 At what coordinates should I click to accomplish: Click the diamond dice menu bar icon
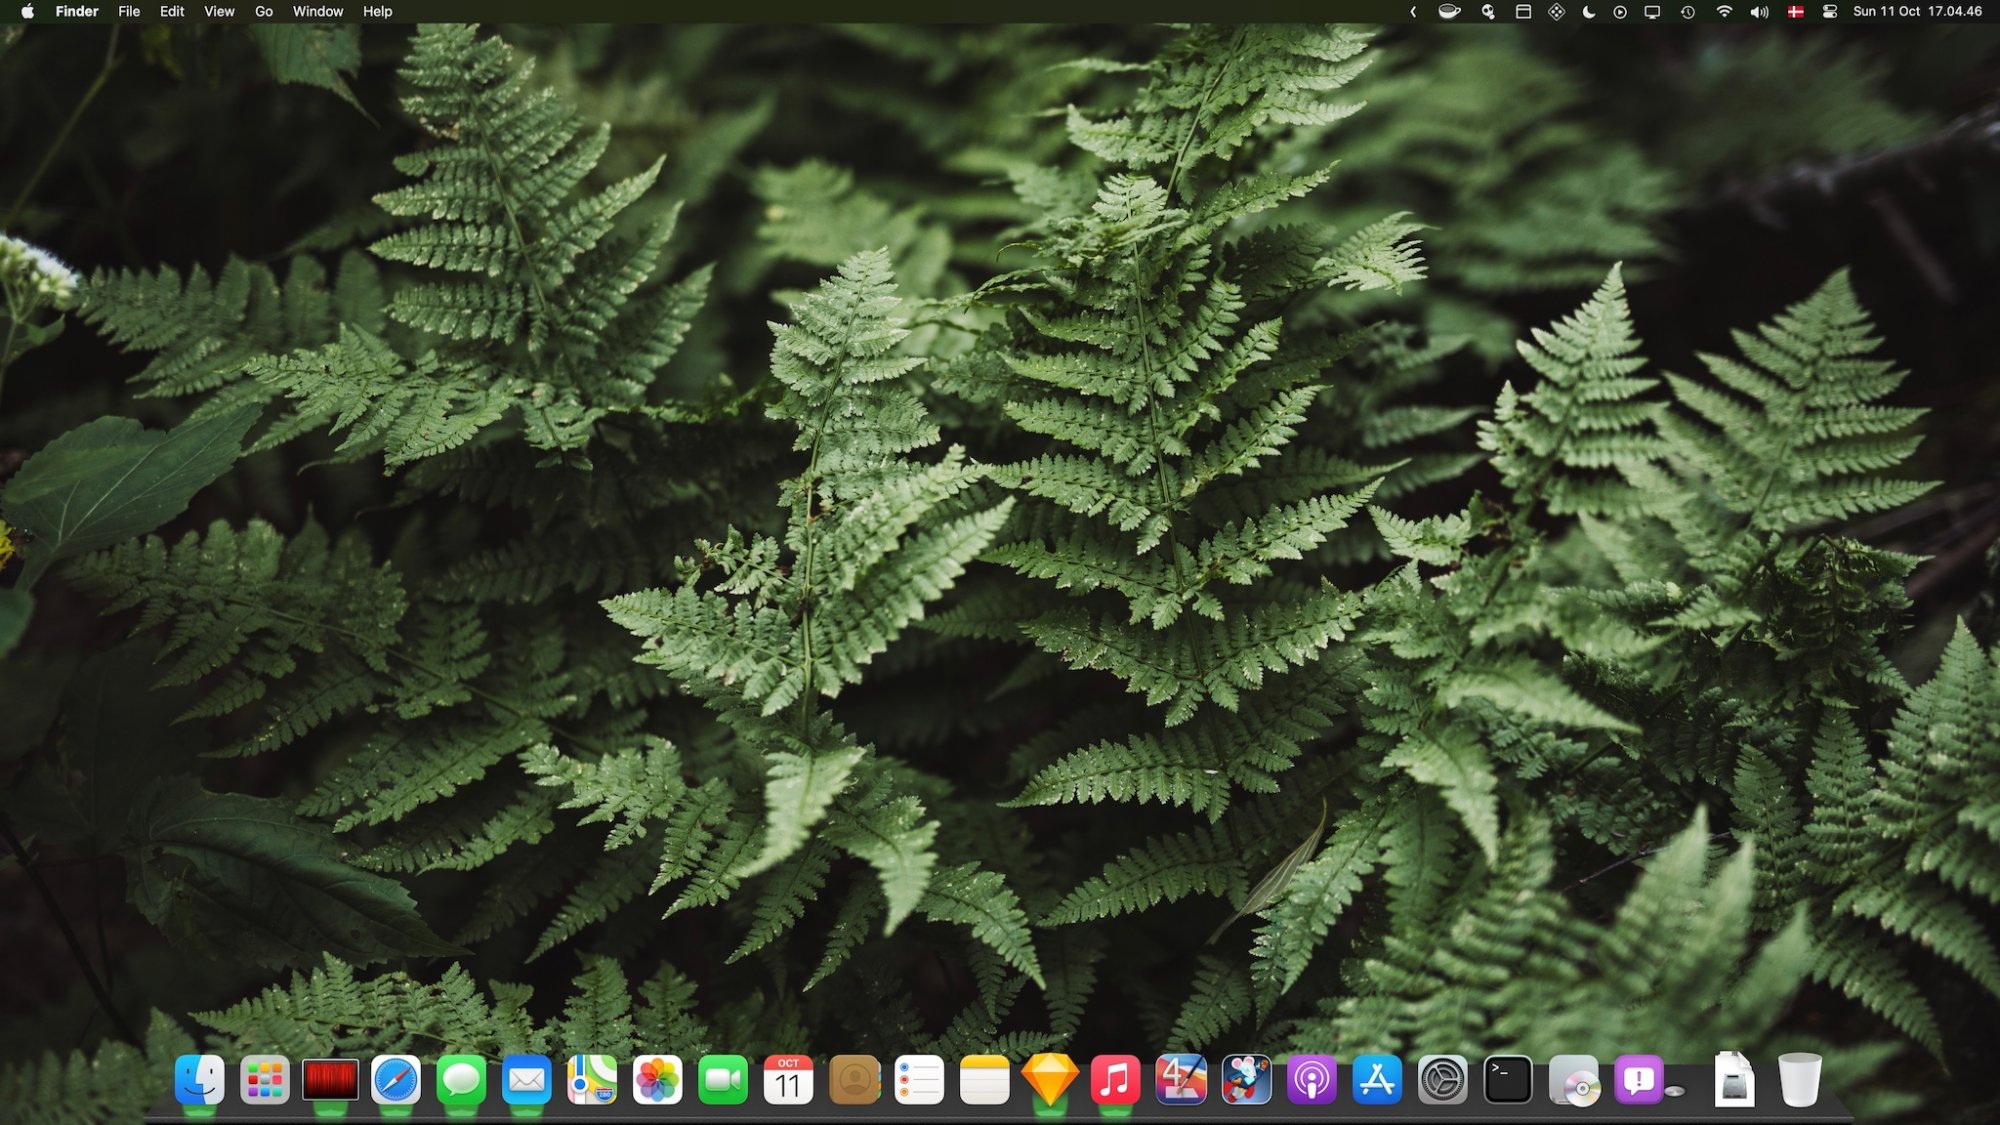(x=1556, y=12)
